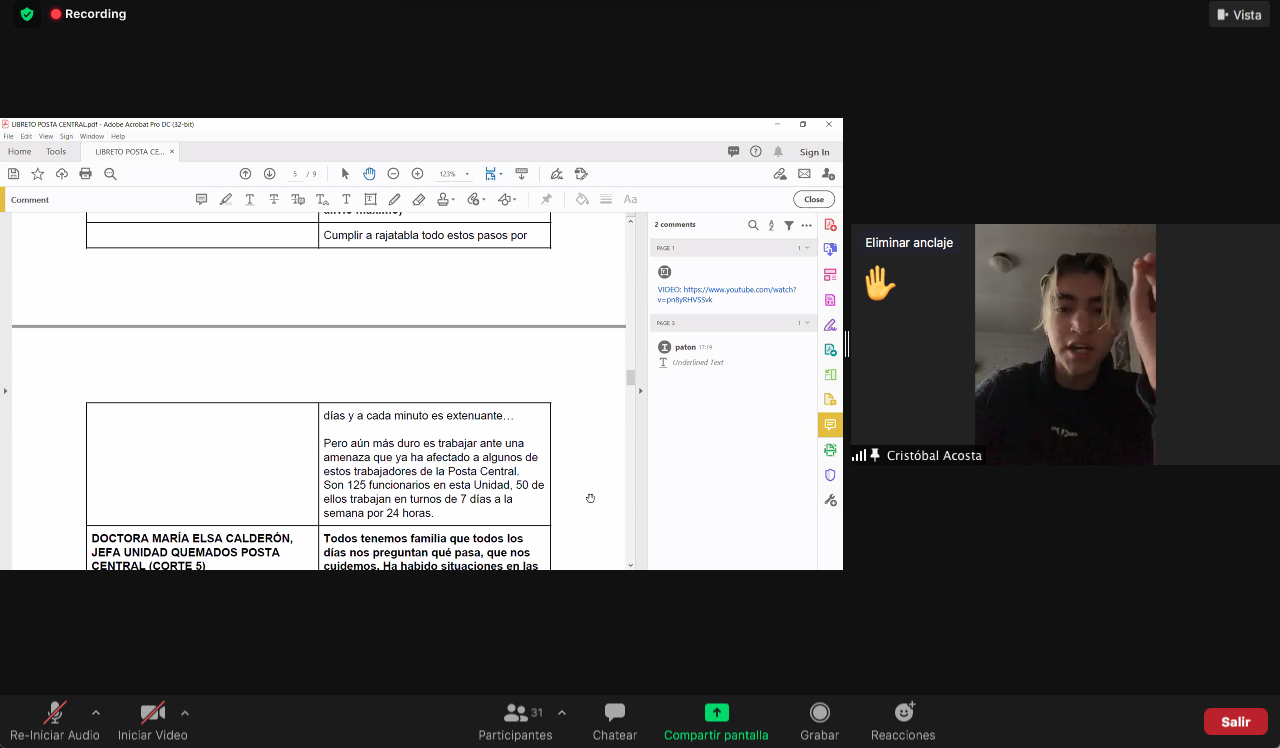Screen dimensions: 1280x748
Task: Open the find text magnifier in Acrobat toolbar
Action: click(x=110, y=174)
